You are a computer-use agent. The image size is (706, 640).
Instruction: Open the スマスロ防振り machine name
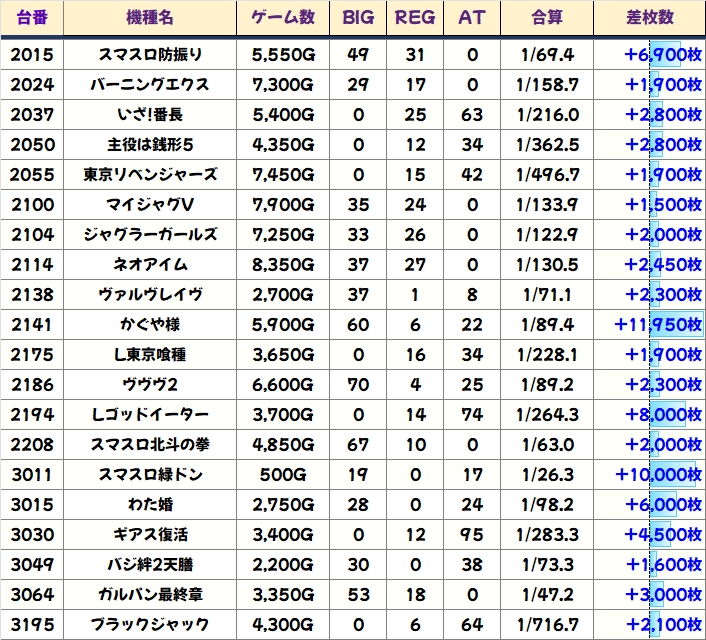(150, 54)
